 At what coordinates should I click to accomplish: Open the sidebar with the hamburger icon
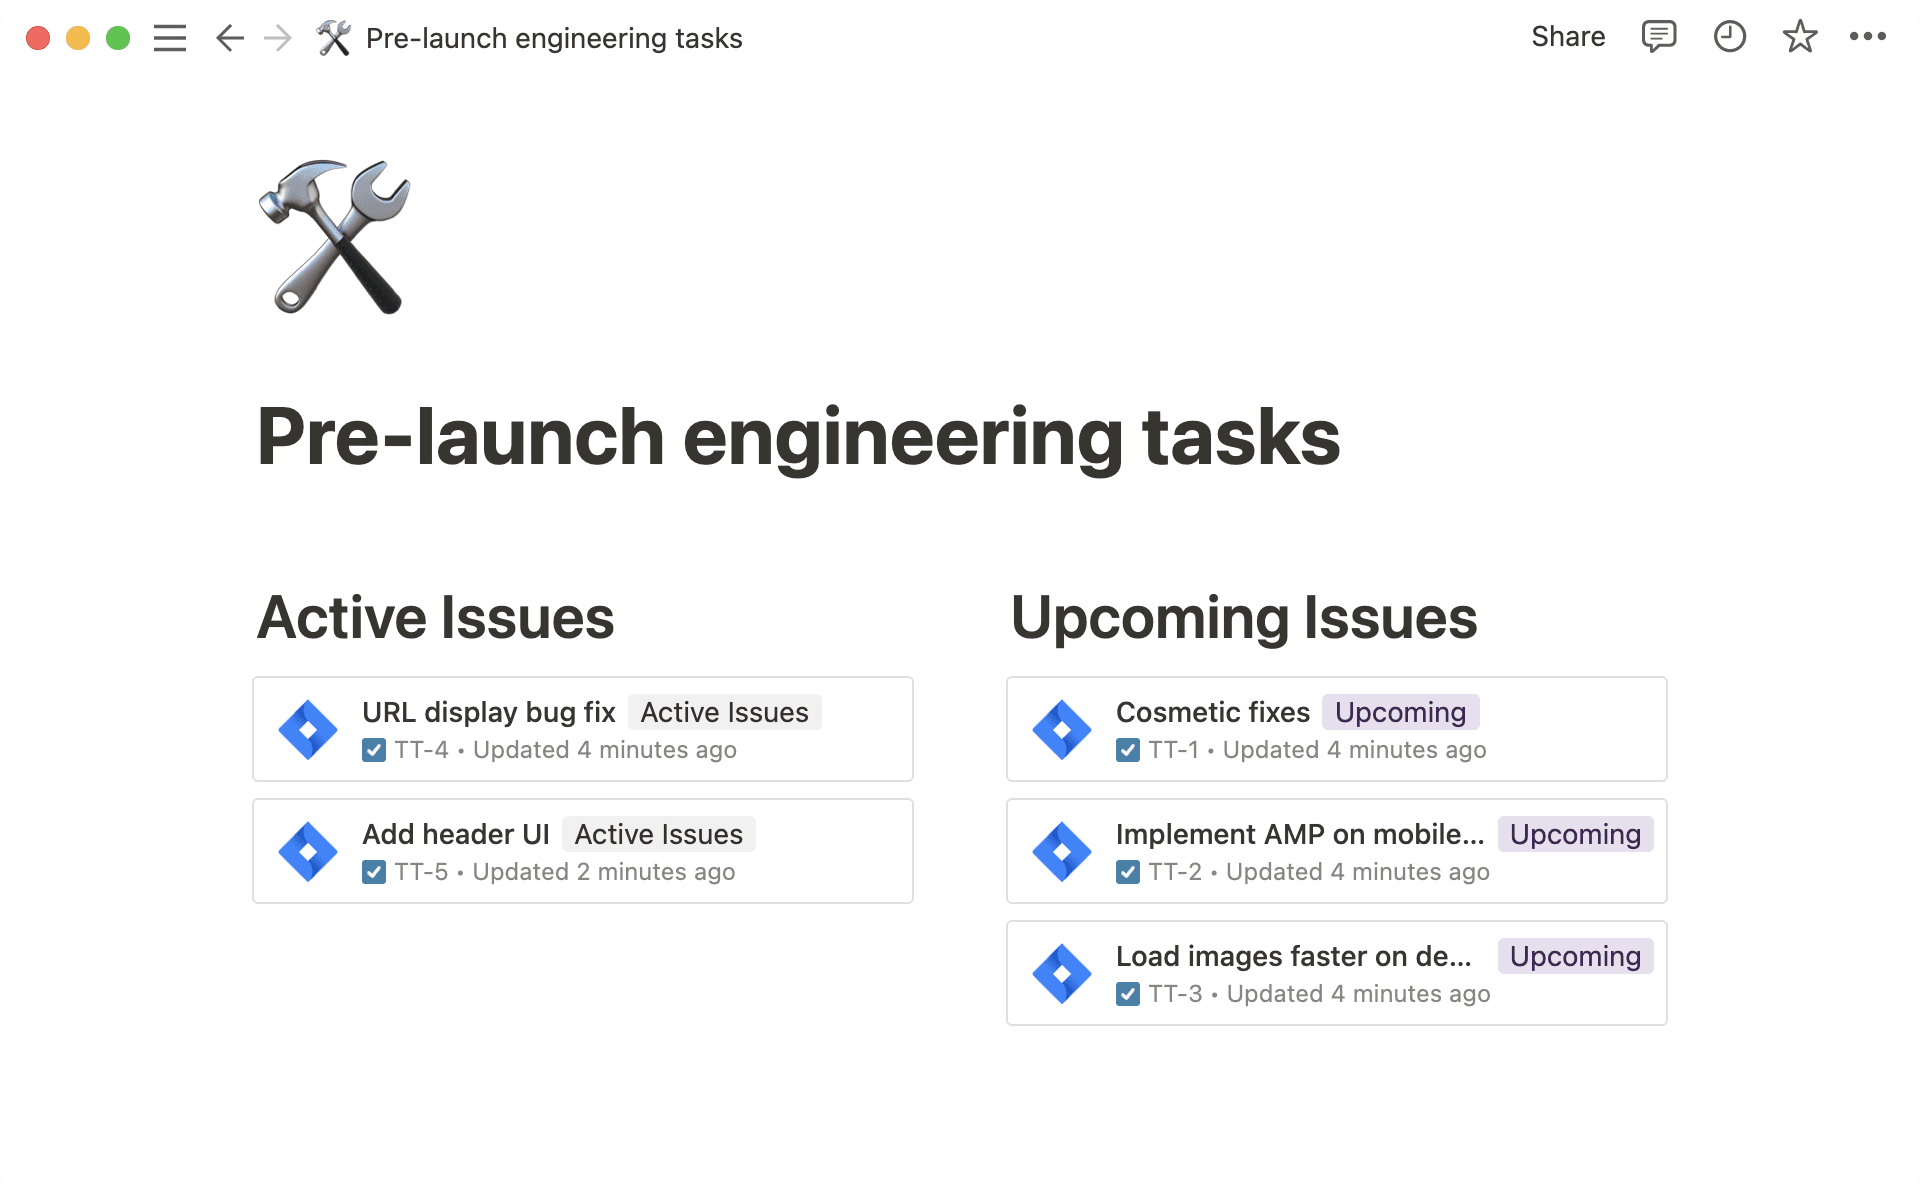(170, 37)
